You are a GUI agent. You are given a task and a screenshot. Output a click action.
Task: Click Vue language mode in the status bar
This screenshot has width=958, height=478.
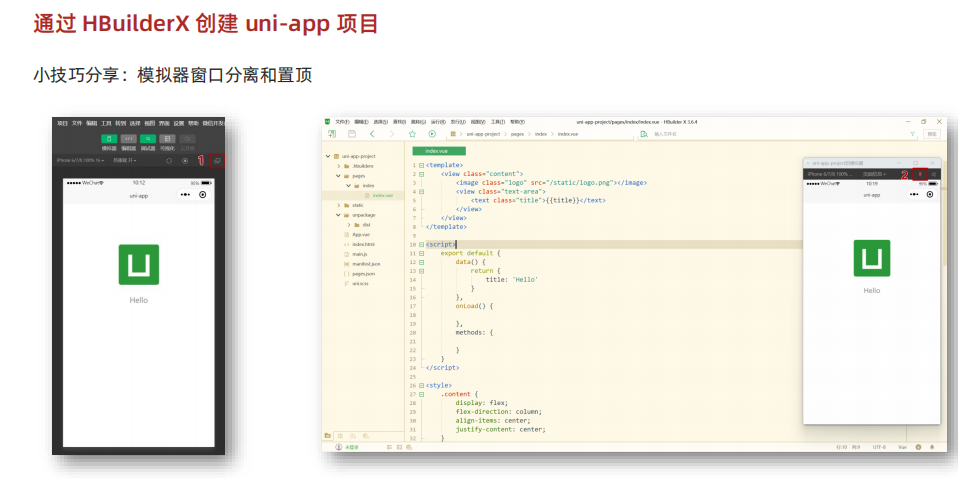coord(901,447)
